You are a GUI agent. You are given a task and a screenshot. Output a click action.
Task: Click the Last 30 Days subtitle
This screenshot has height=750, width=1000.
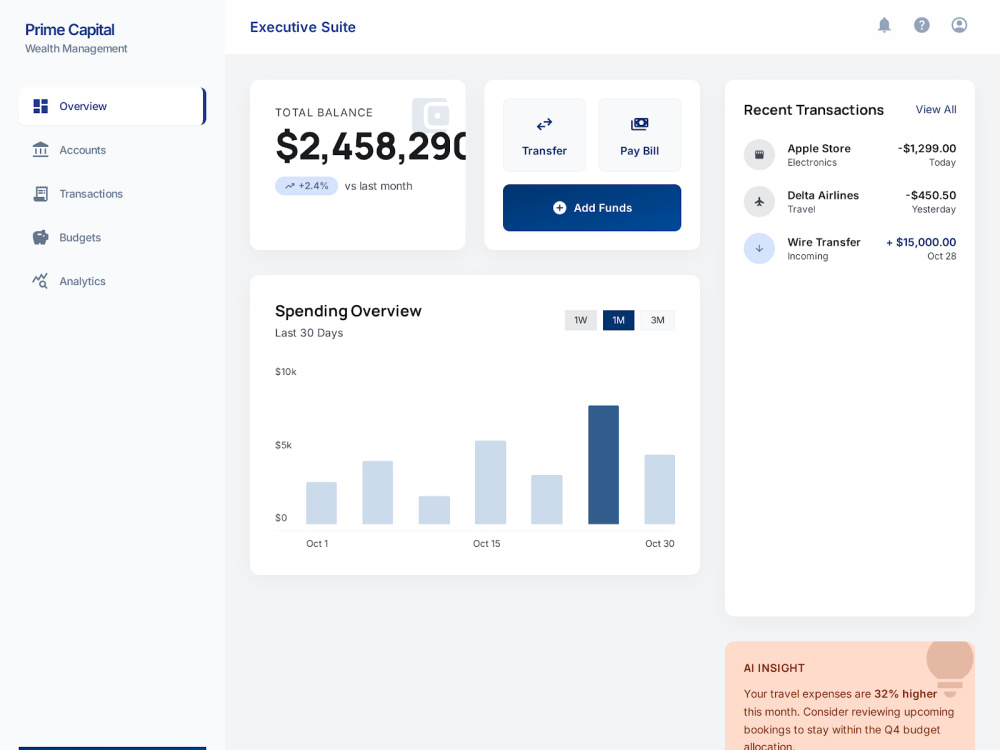(x=309, y=333)
